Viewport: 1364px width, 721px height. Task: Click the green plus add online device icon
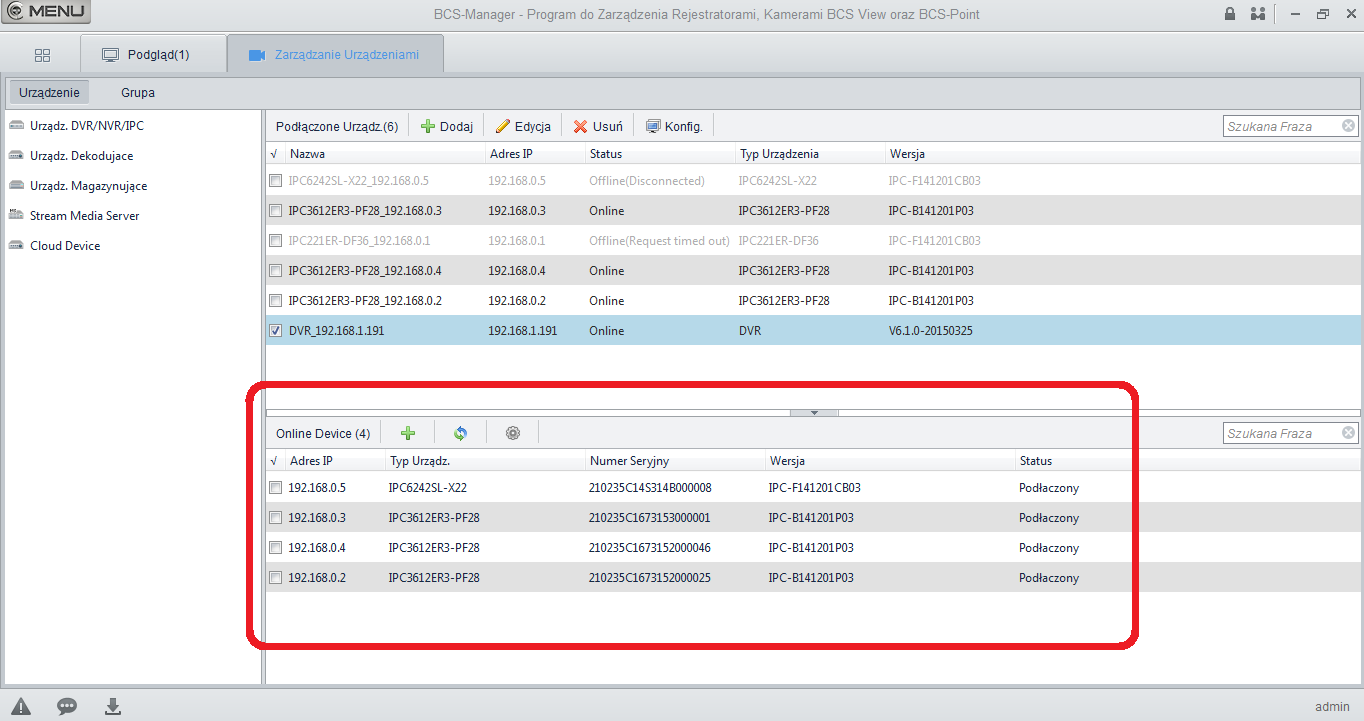click(x=408, y=433)
